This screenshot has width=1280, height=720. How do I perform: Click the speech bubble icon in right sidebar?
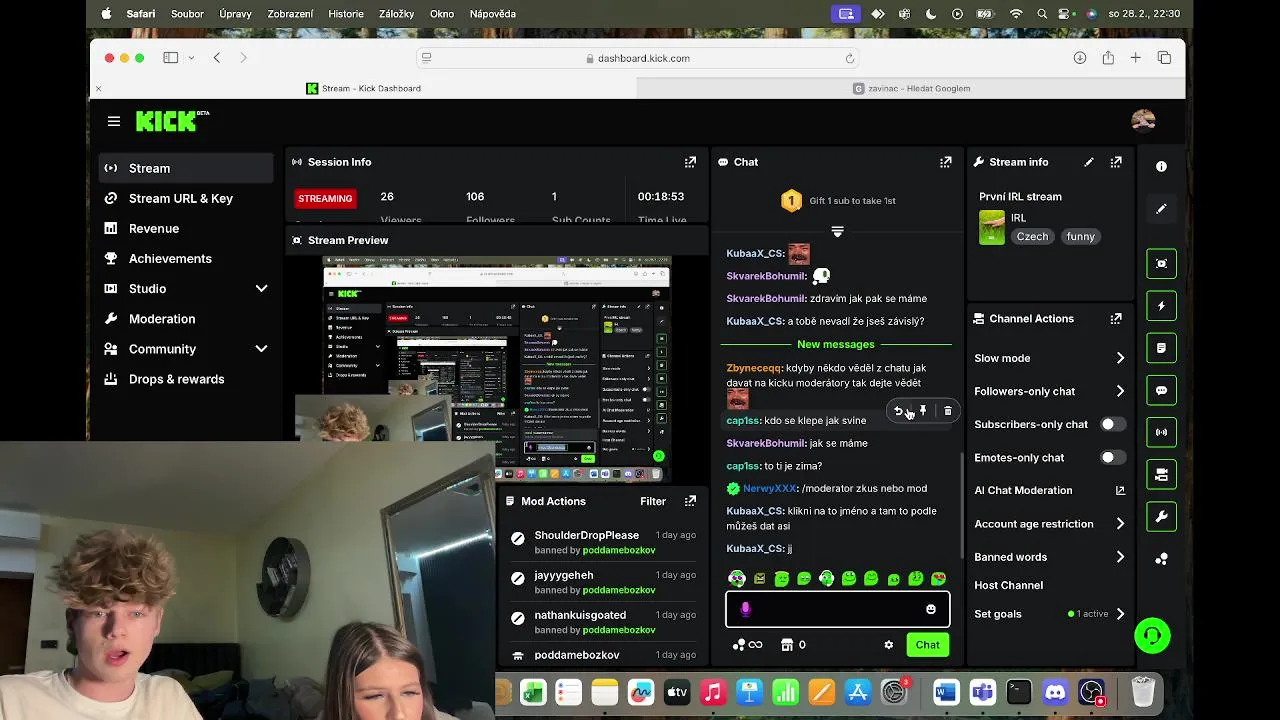[1161, 391]
